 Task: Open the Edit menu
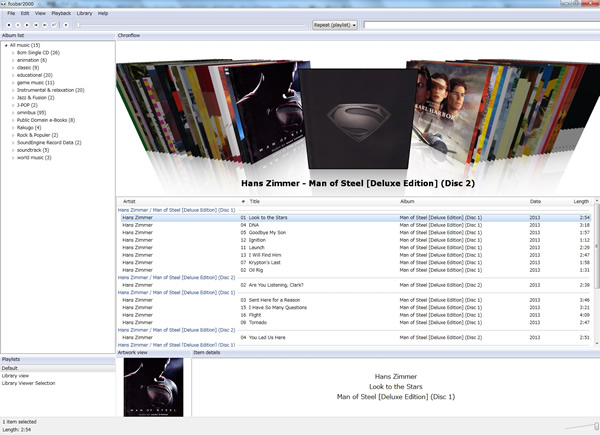point(25,13)
